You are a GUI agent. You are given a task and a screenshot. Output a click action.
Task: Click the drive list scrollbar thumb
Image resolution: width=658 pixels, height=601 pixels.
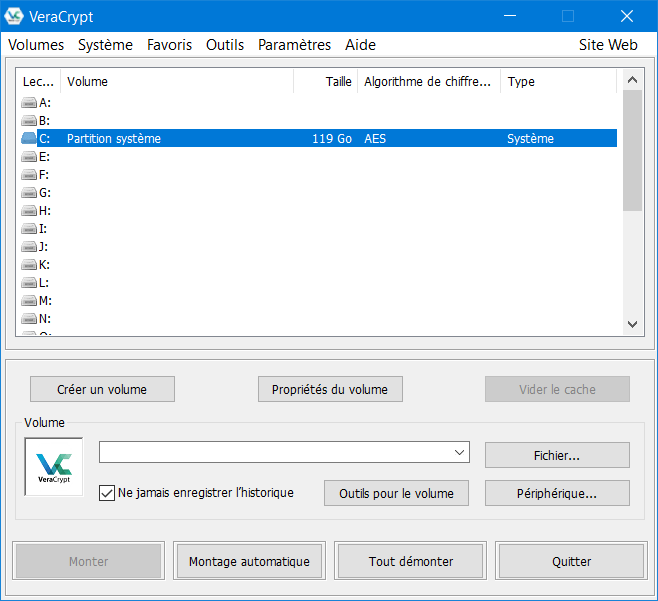click(632, 150)
